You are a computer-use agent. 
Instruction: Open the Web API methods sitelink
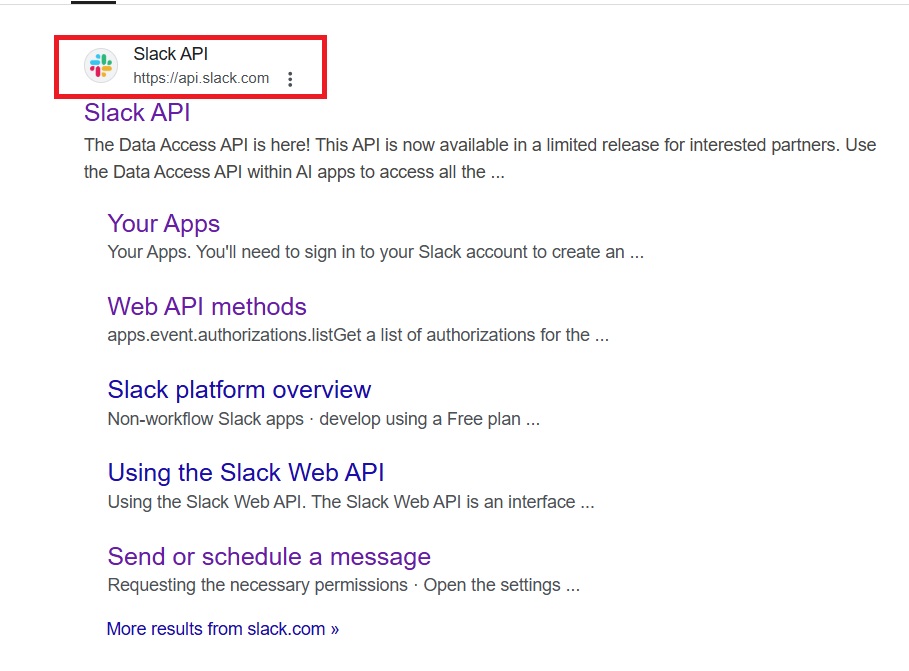pos(207,306)
